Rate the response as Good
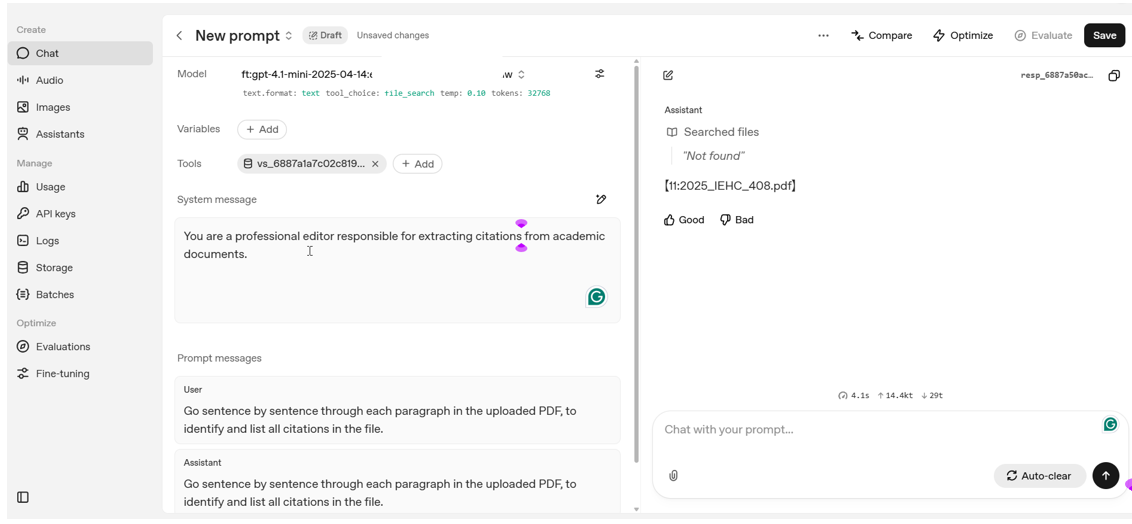The width and height of the screenshot is (1132, 524). (684, 220)
